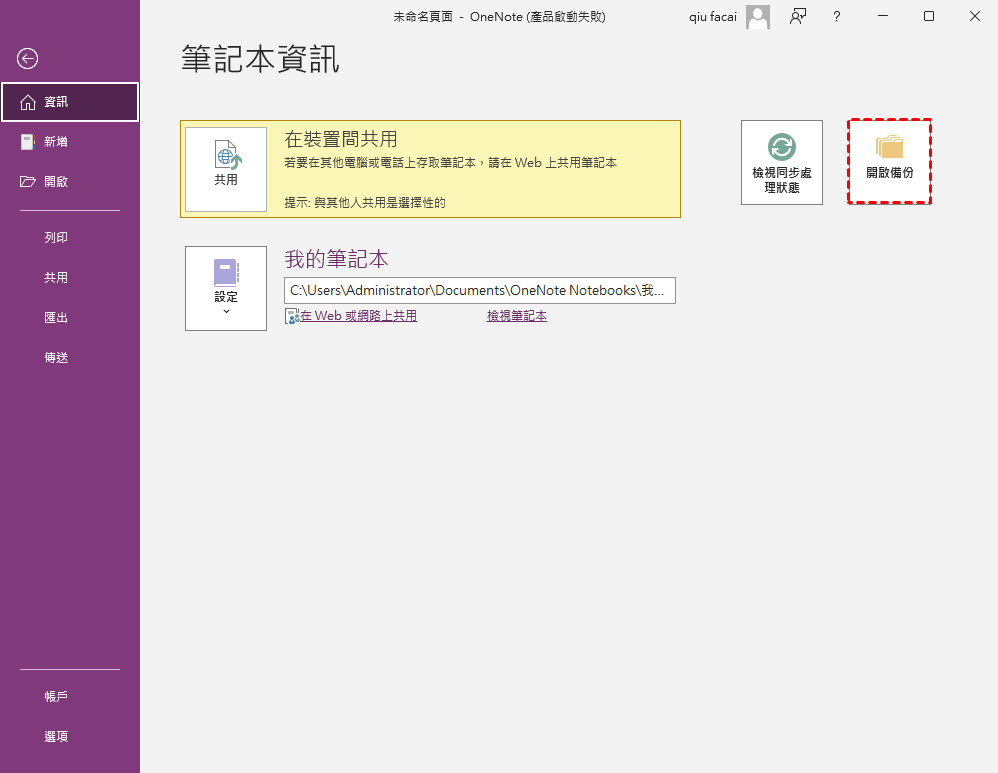Open help with the question mark icon

pos(837,17)
